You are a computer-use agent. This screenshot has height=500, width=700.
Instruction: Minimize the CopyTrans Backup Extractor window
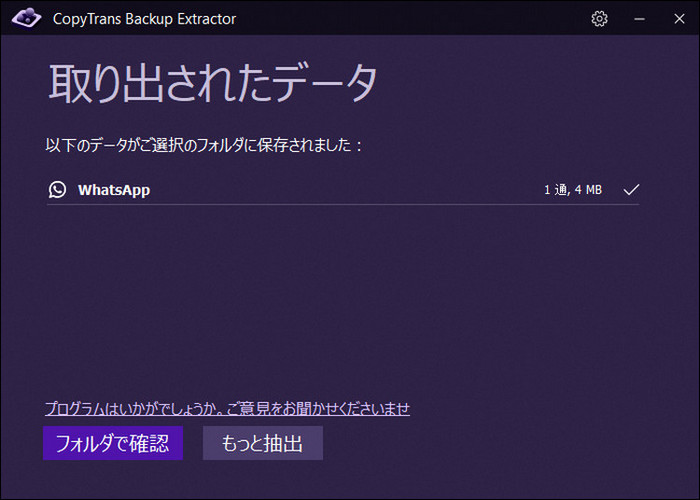click(x=639, y=19)
